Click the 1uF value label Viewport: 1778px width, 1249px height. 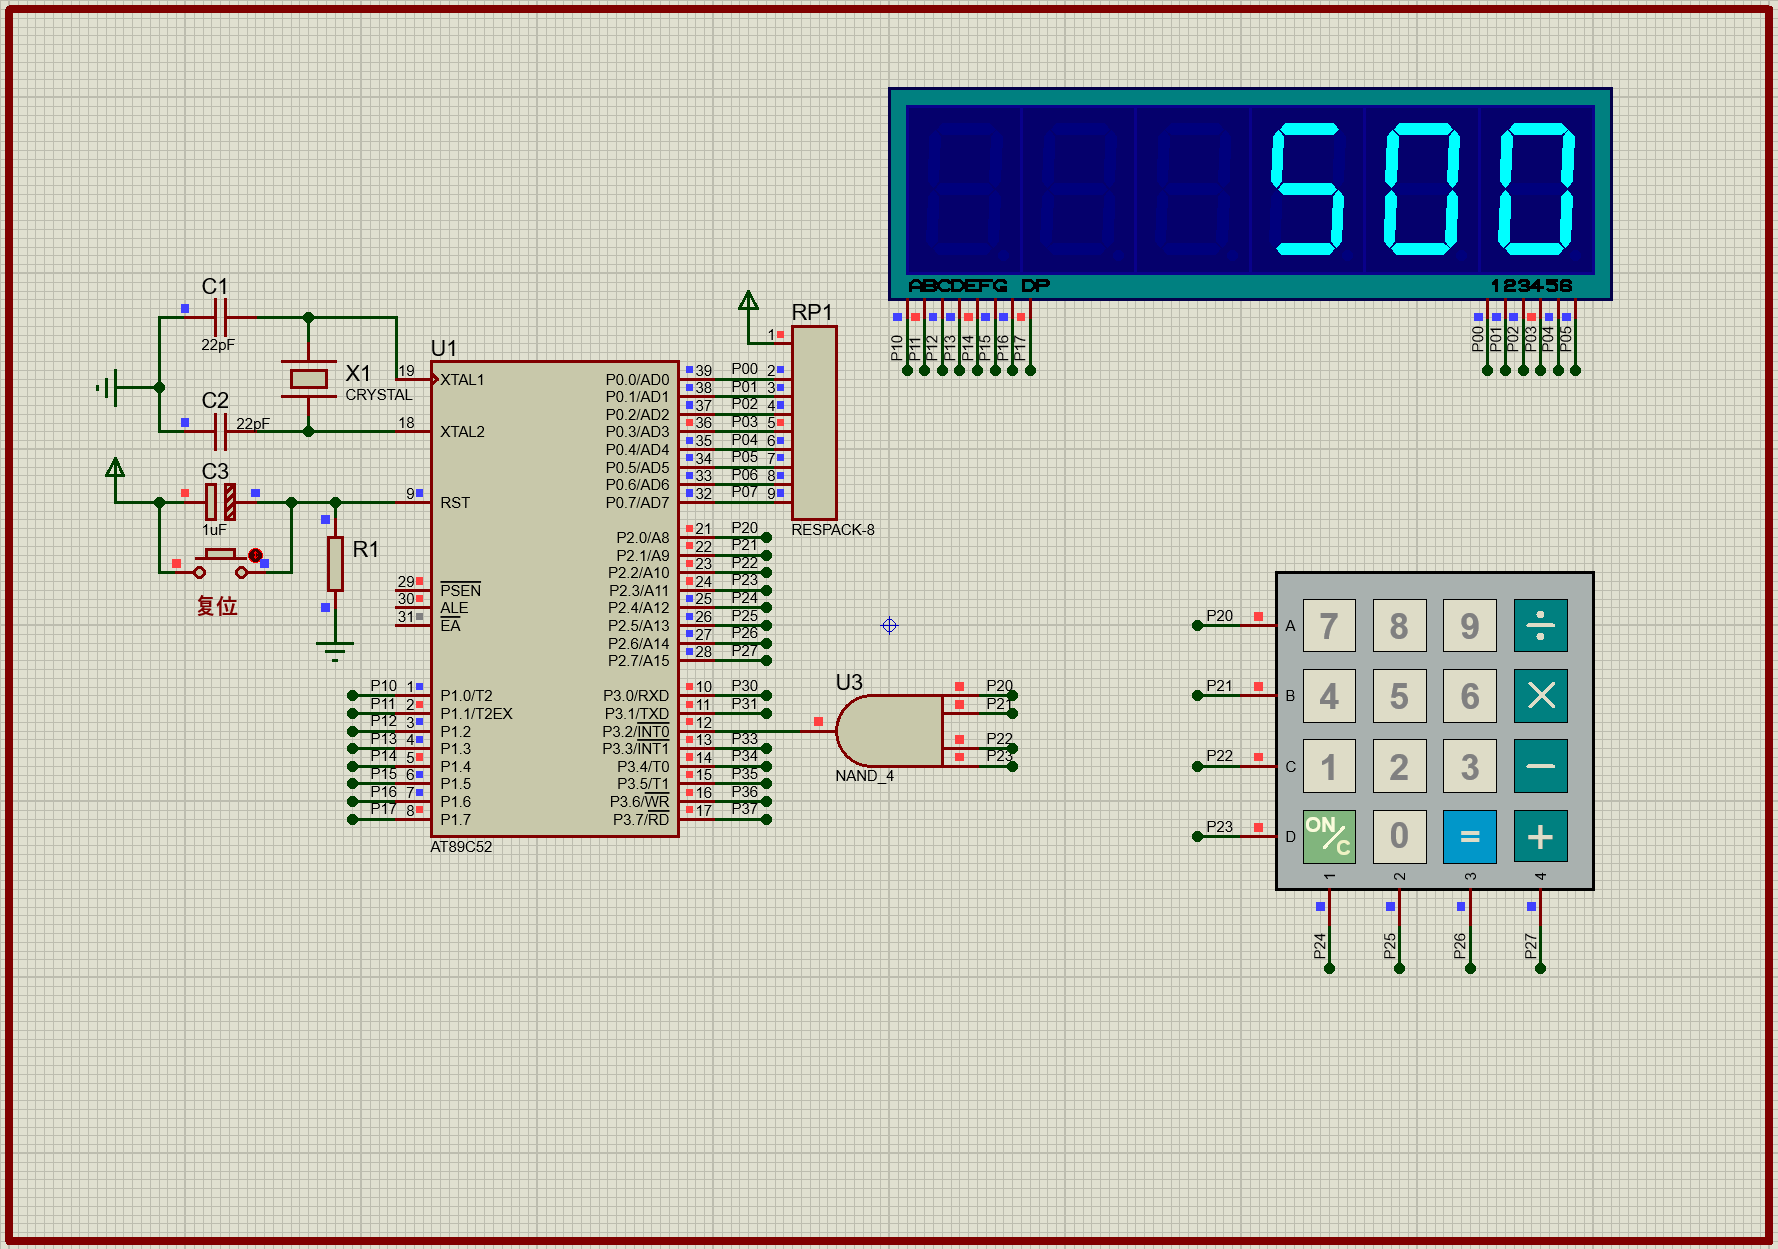(x=214, y=530)
